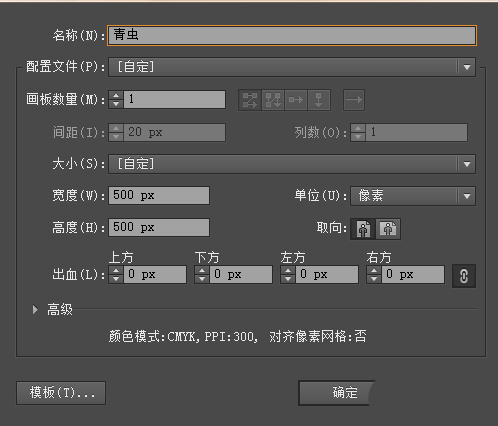The height and width of the screenshot is (426, 498).
Task: Select arrange by column icon
Action: 319,100
